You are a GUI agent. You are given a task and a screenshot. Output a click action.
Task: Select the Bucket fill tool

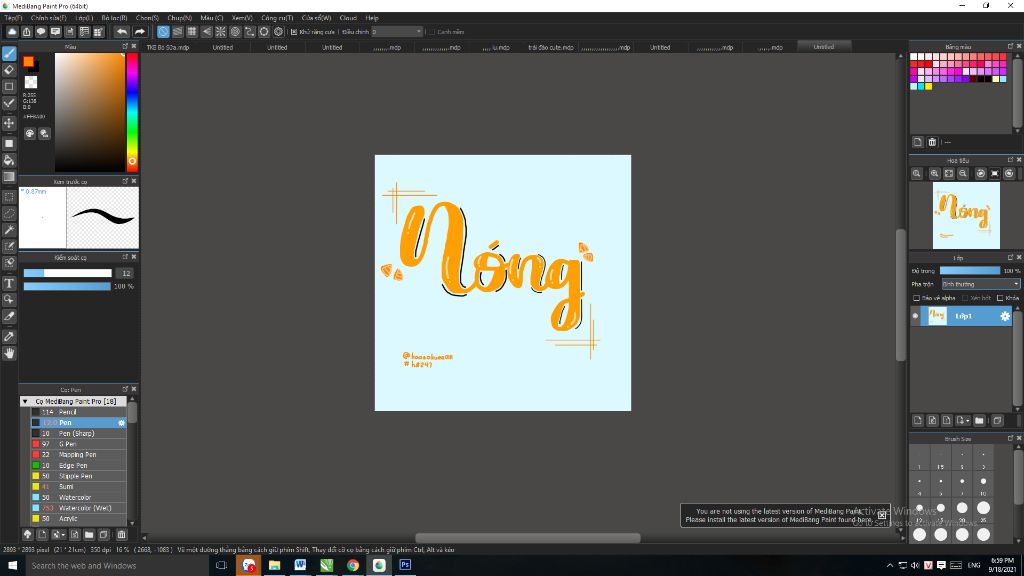9,160
